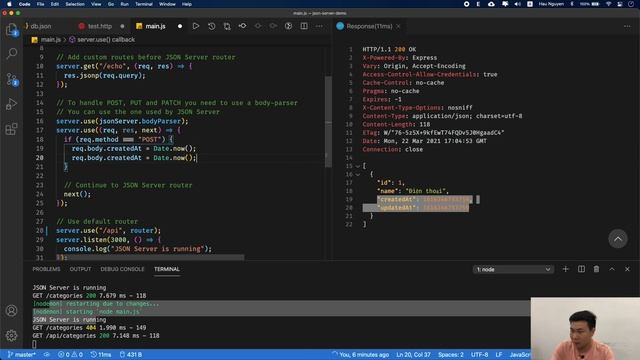Open editor More Actions ellipsis

click(319, 26)
